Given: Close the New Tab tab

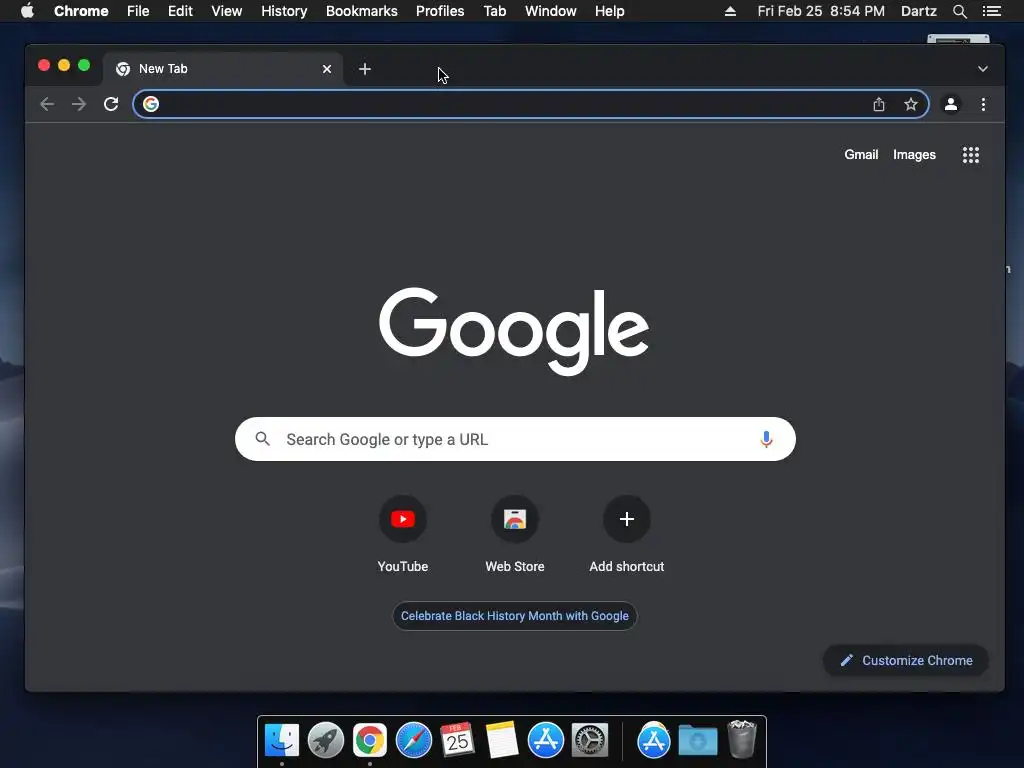Looking at the screenshot, I should coord(327,69).
